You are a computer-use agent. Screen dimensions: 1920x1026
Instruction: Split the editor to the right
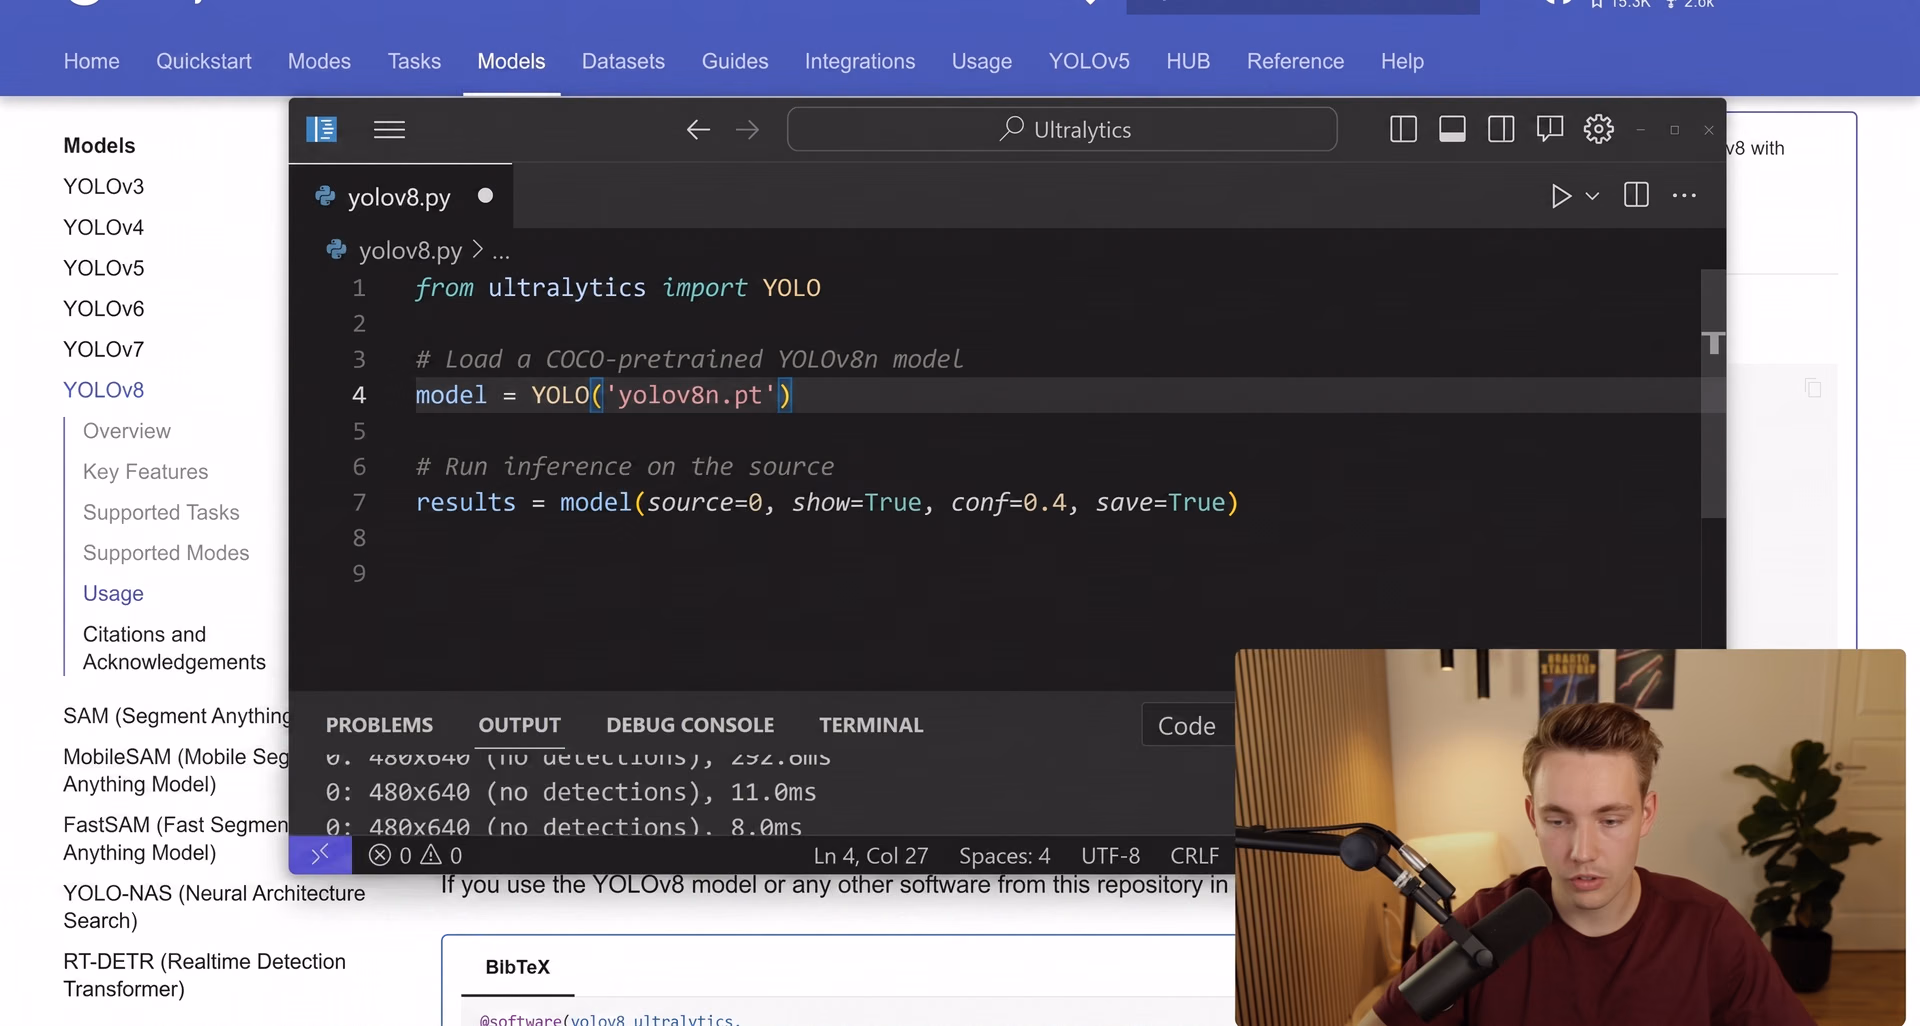(x=1636, y=195)
